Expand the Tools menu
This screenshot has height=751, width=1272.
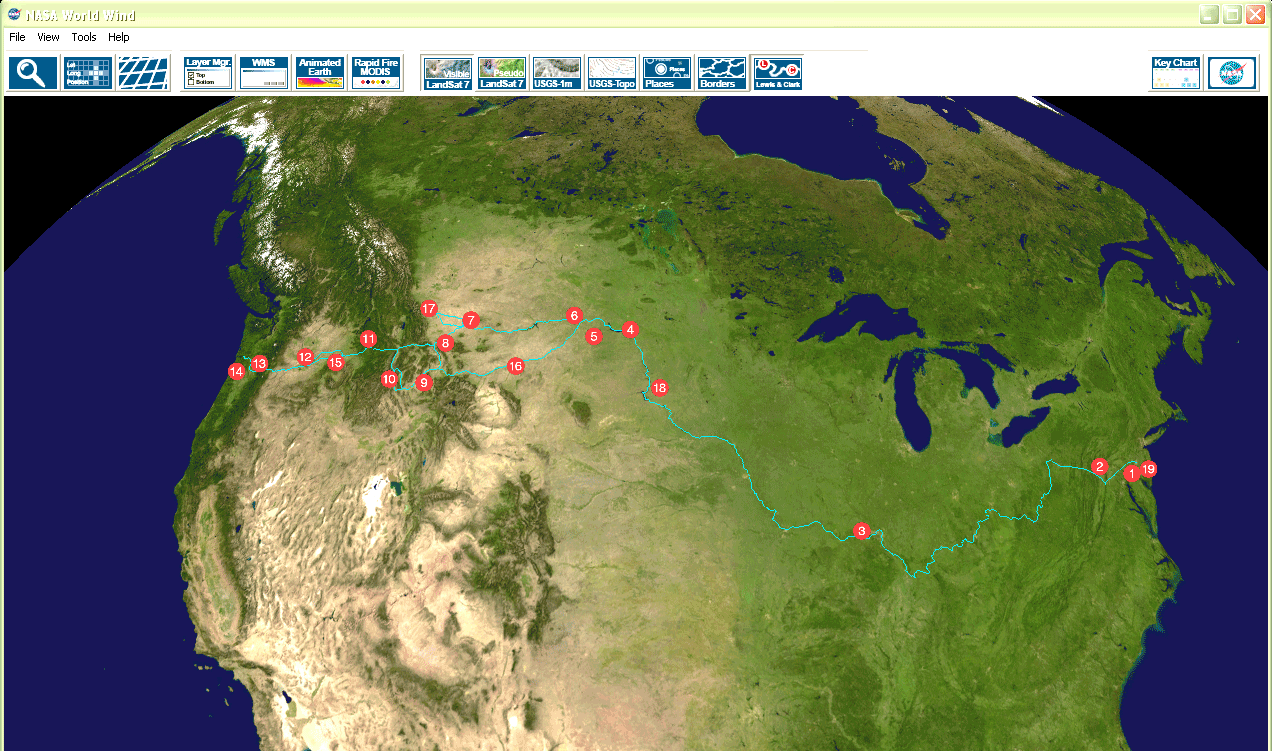pyautogui.click(x=84, y=37)
